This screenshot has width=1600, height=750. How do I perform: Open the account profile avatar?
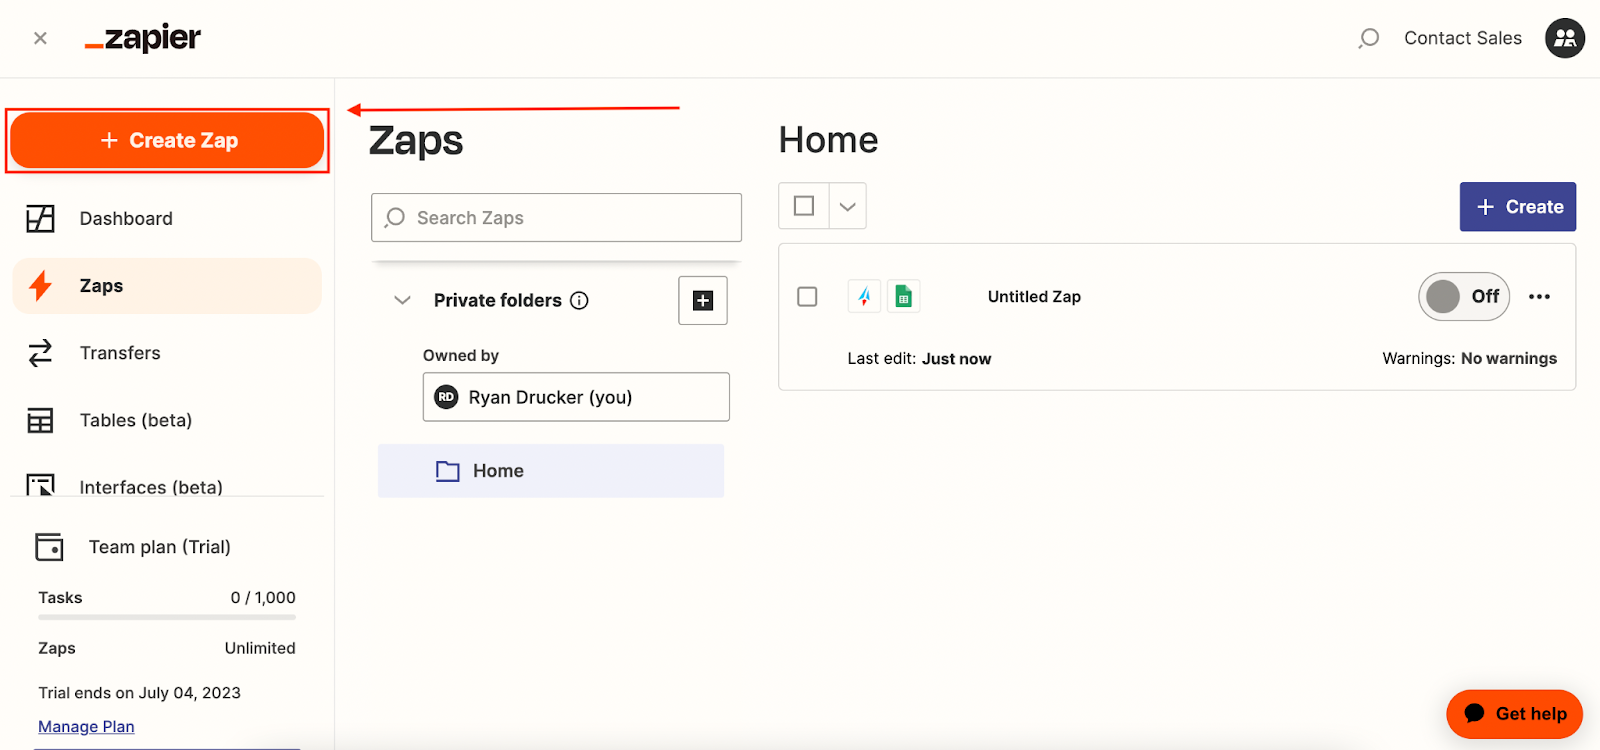[1565, 38]
